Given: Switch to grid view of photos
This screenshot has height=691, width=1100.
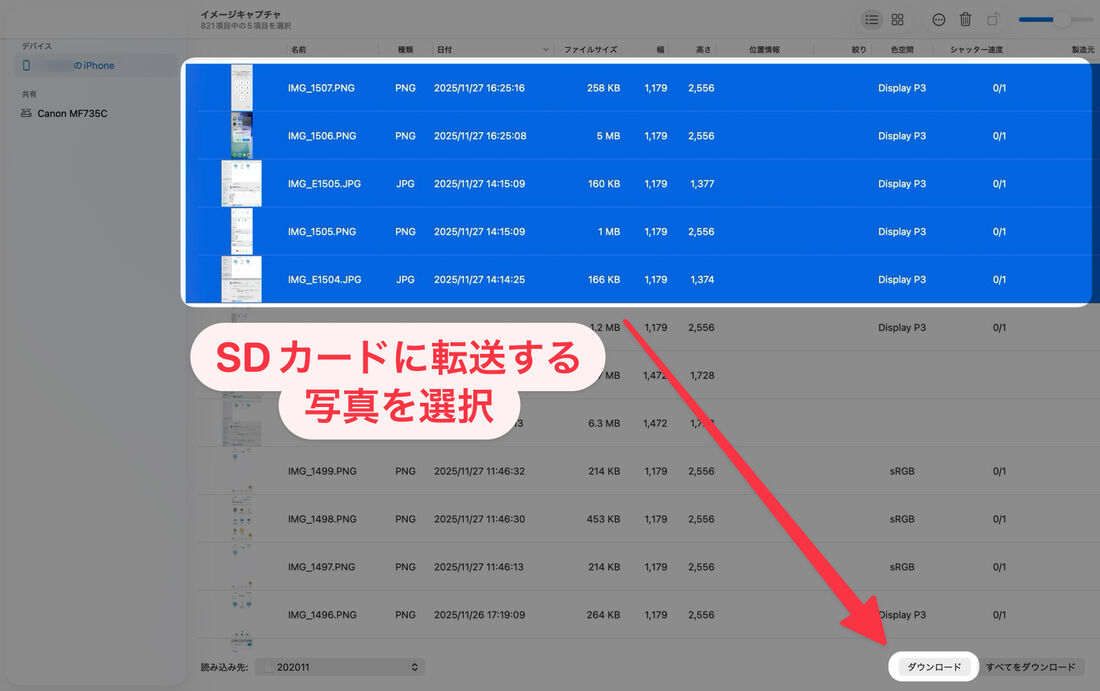Looking at the screenshot, I should coord(896,20).
